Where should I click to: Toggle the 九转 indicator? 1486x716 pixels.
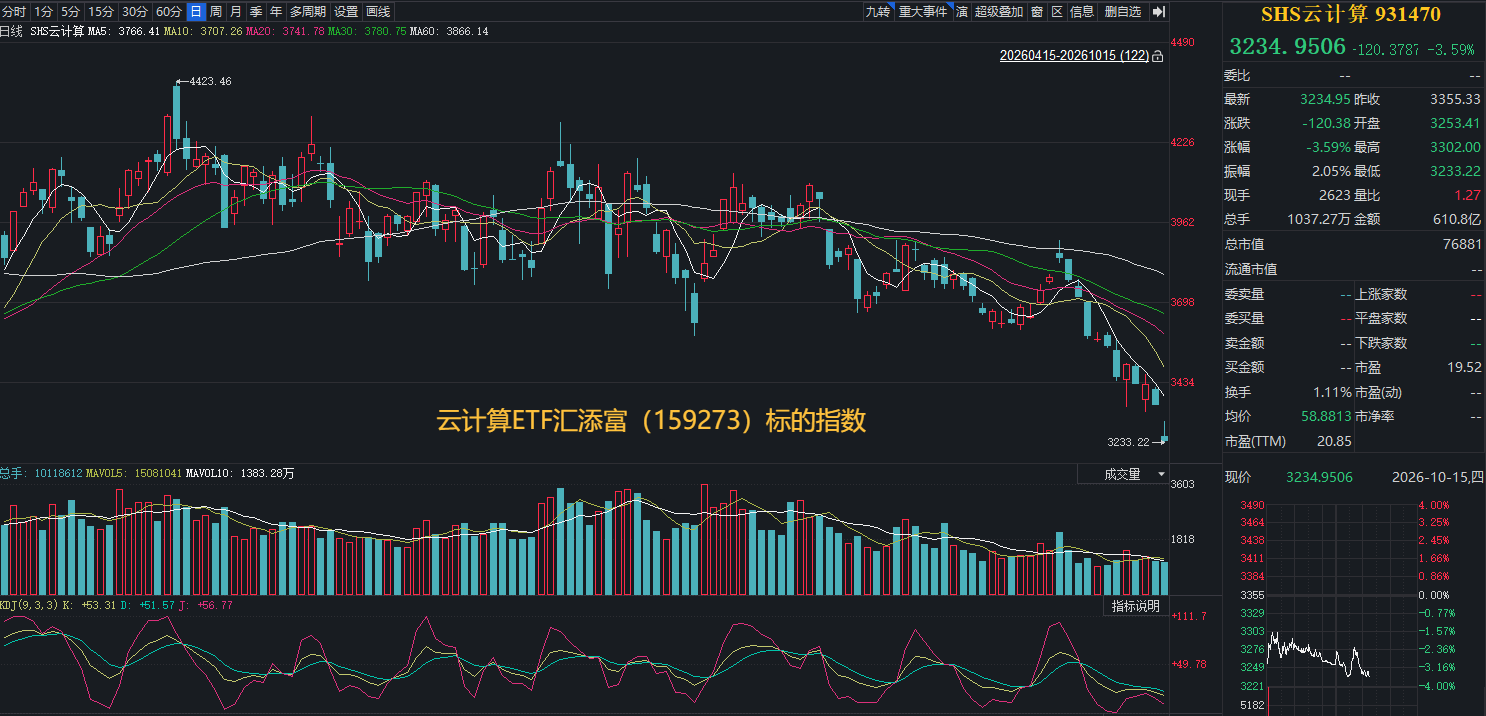878,12
